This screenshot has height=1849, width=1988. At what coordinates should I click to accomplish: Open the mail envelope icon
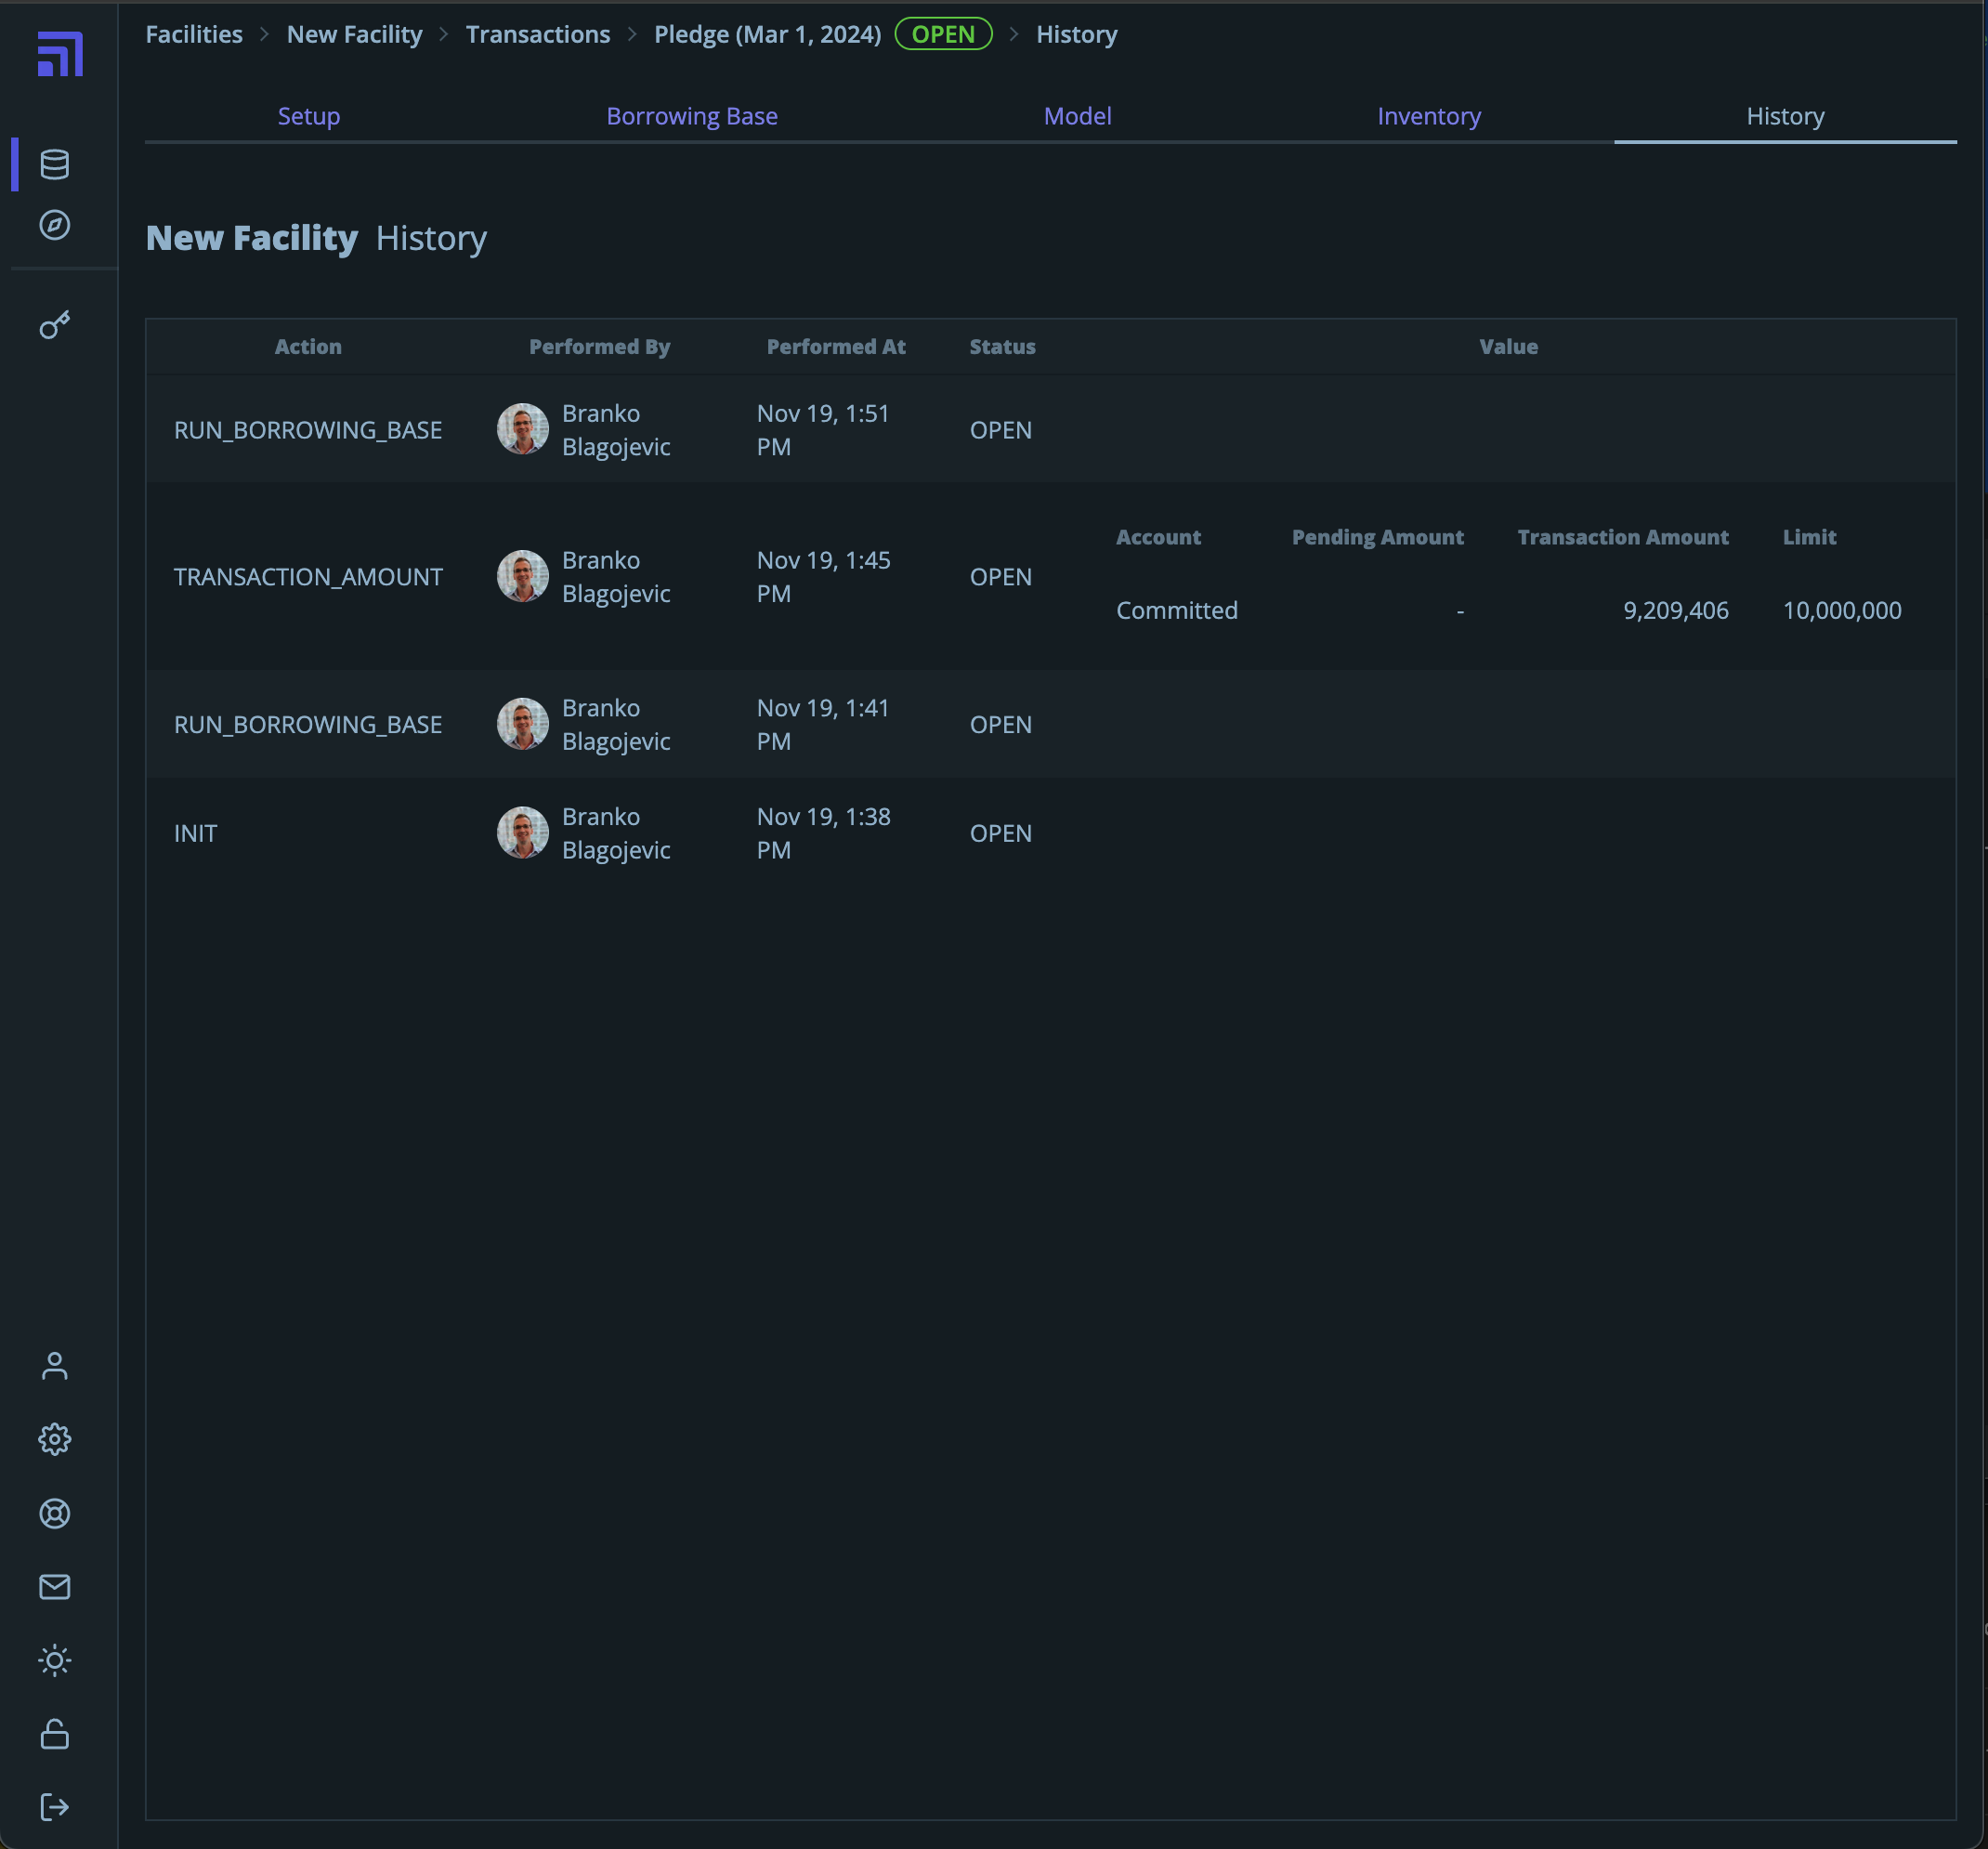pos(55,1587)
